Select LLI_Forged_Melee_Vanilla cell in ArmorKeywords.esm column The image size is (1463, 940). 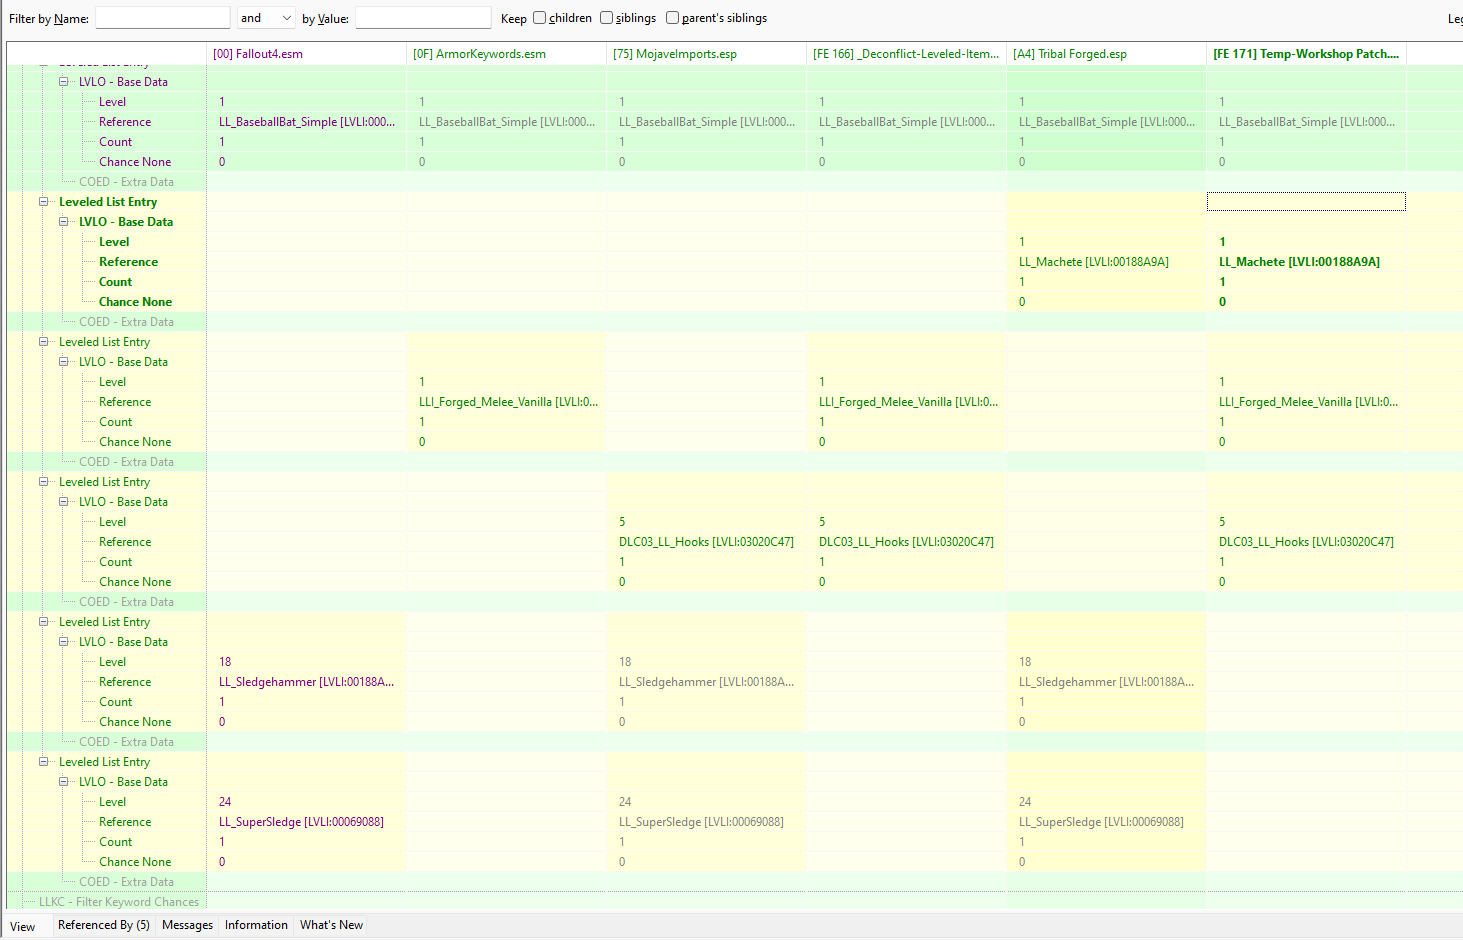506,402
